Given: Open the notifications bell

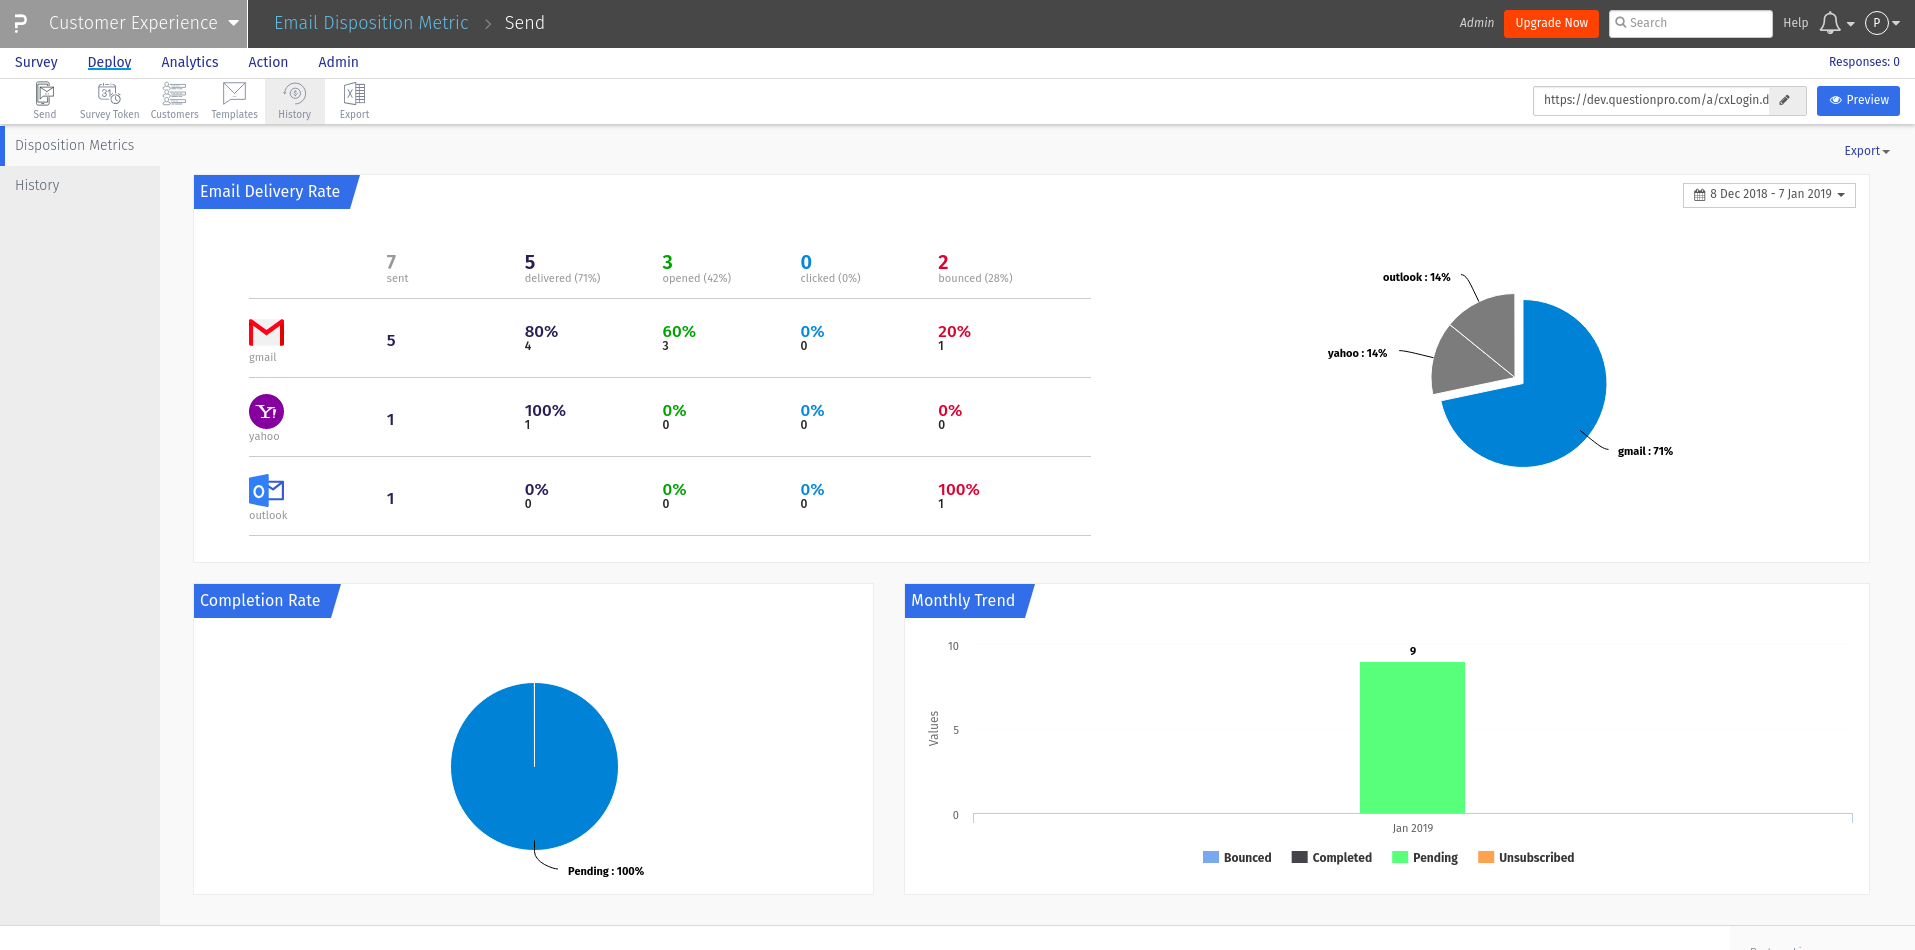Looking at the screenshot, I should pos(1830,23).
